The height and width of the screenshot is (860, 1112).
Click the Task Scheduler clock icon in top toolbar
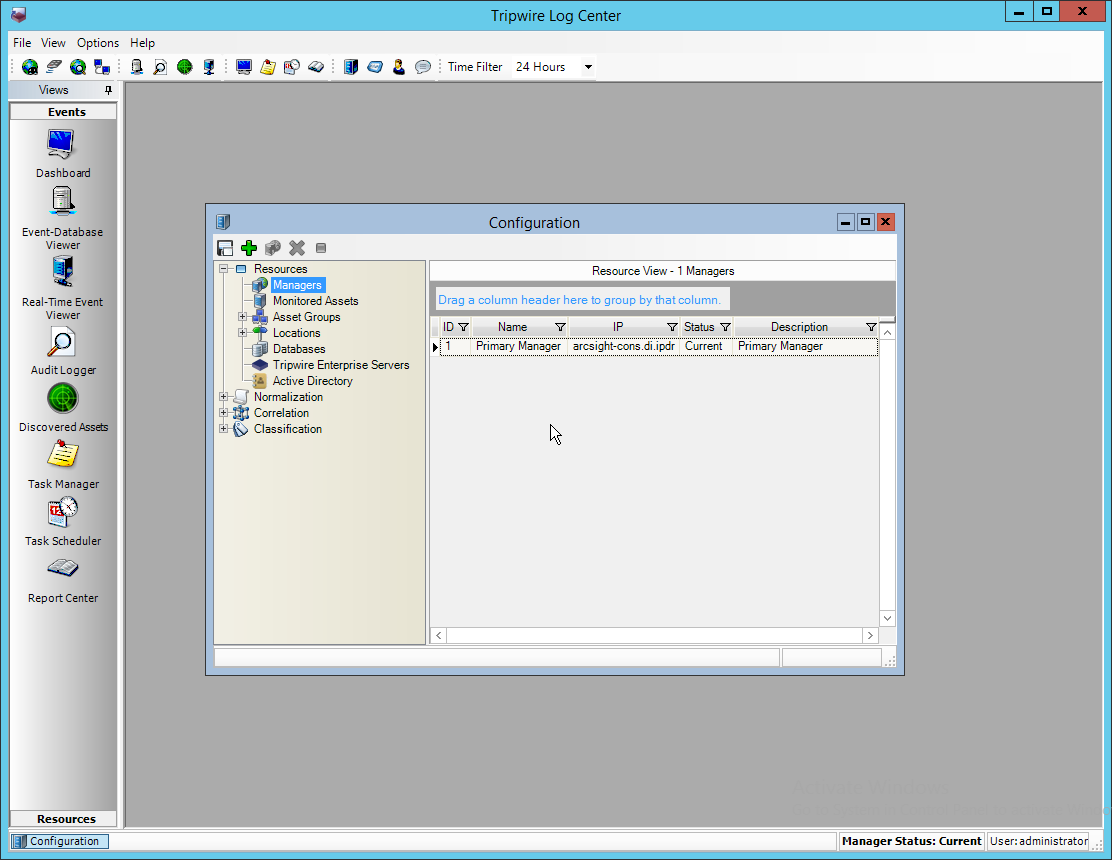291,67
